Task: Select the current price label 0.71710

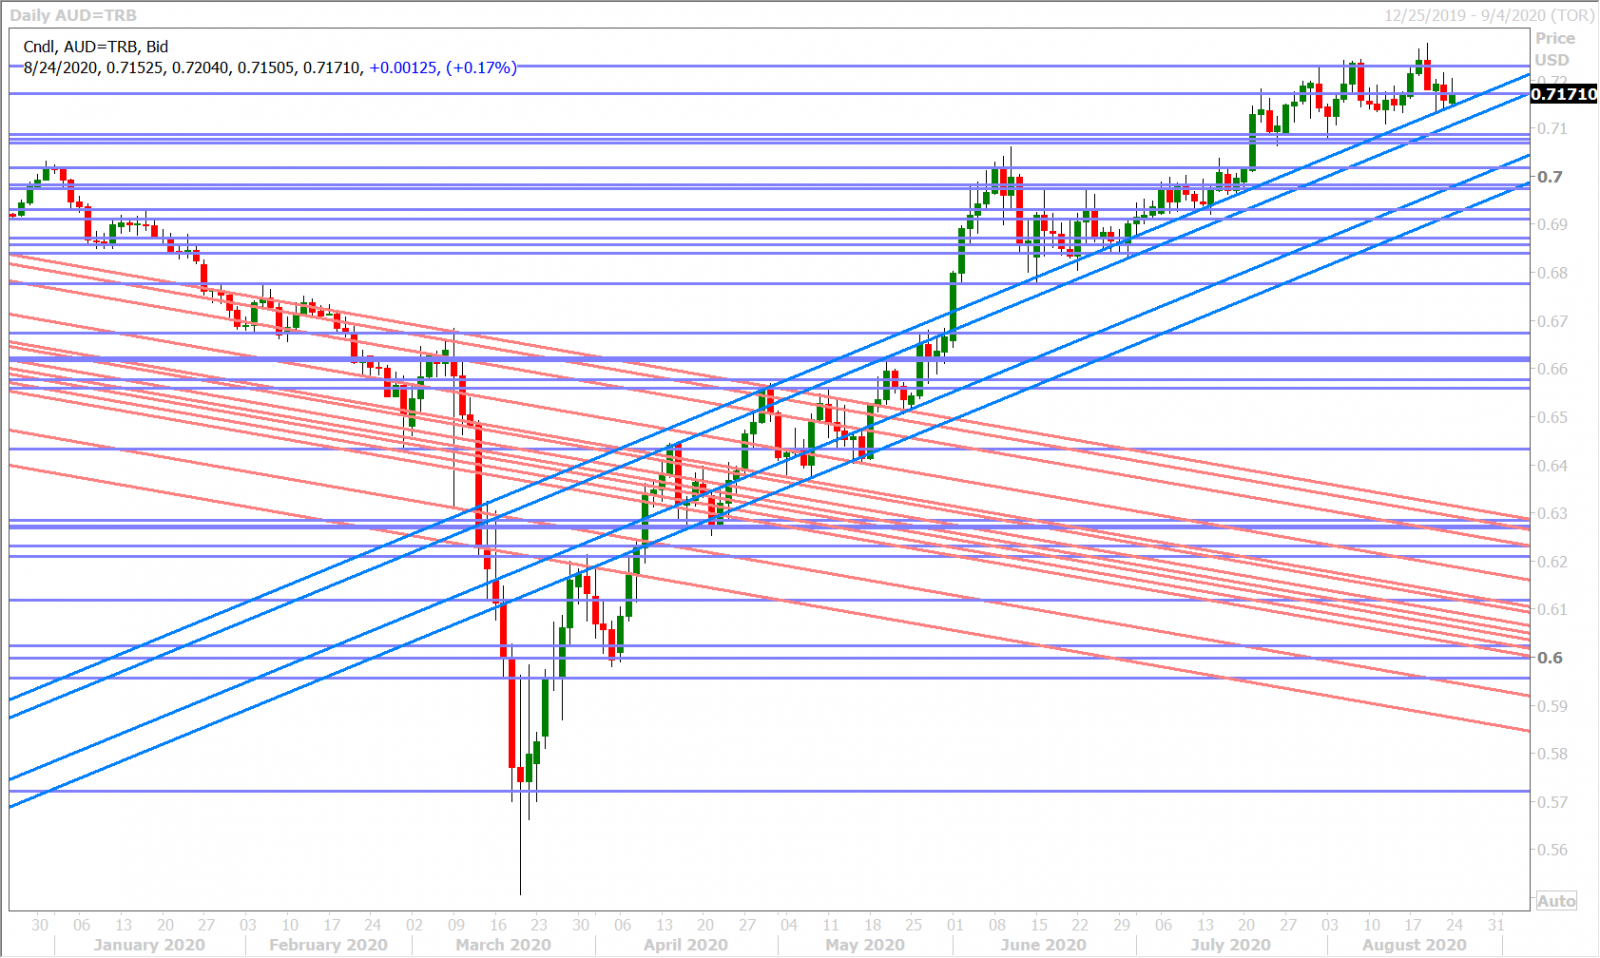Action: [1564, 94]
